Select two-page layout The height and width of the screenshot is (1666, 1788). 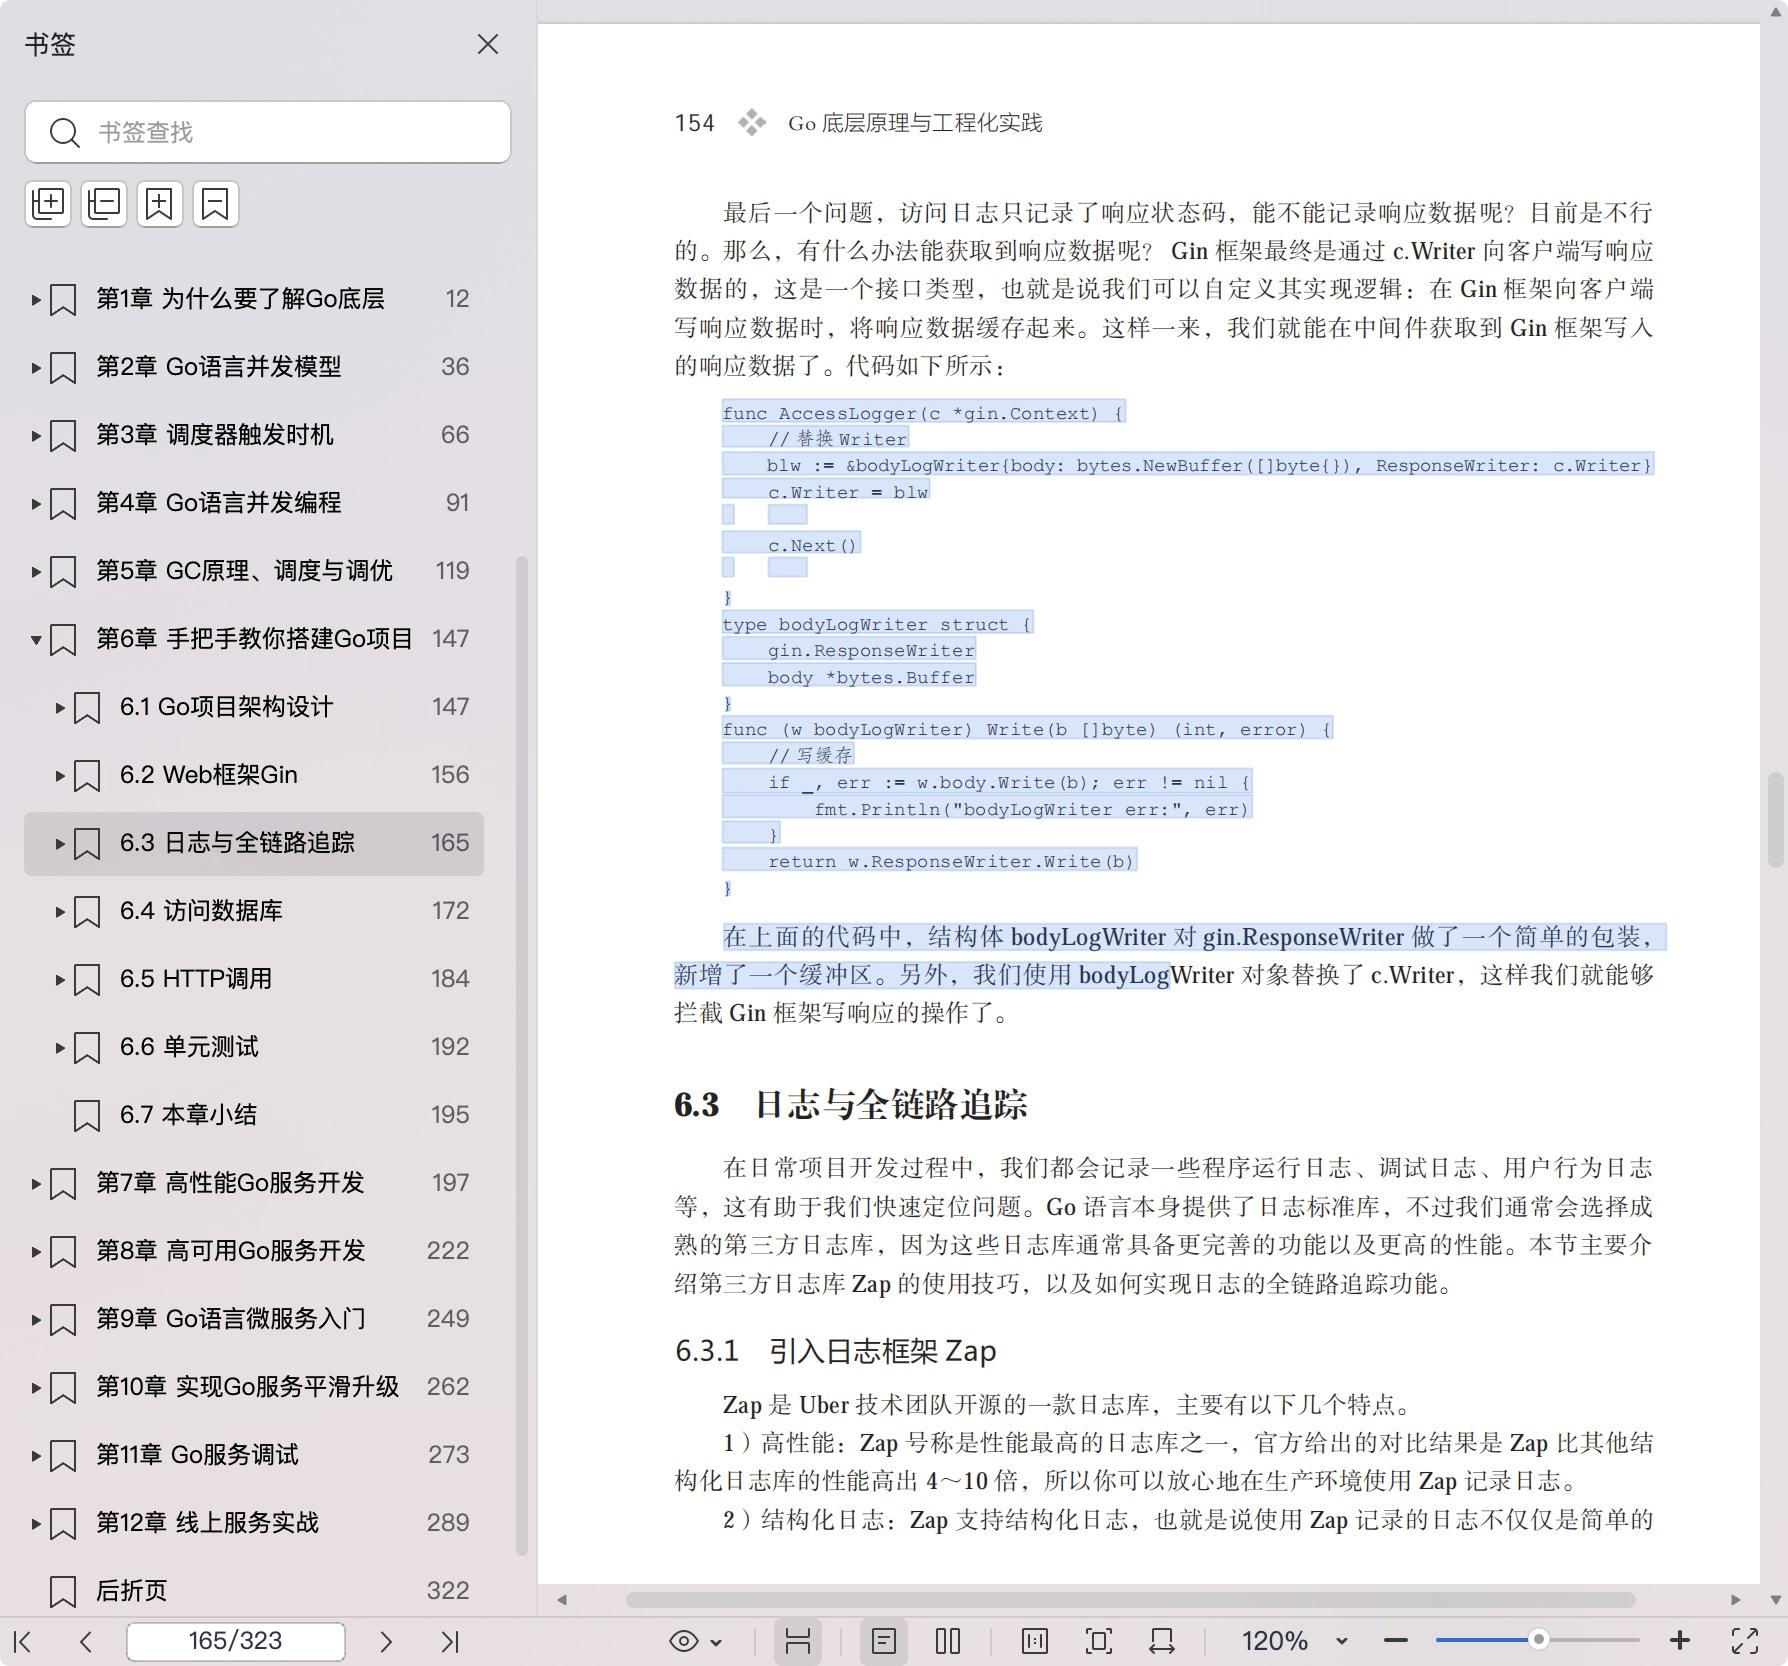pos(948,1641)
